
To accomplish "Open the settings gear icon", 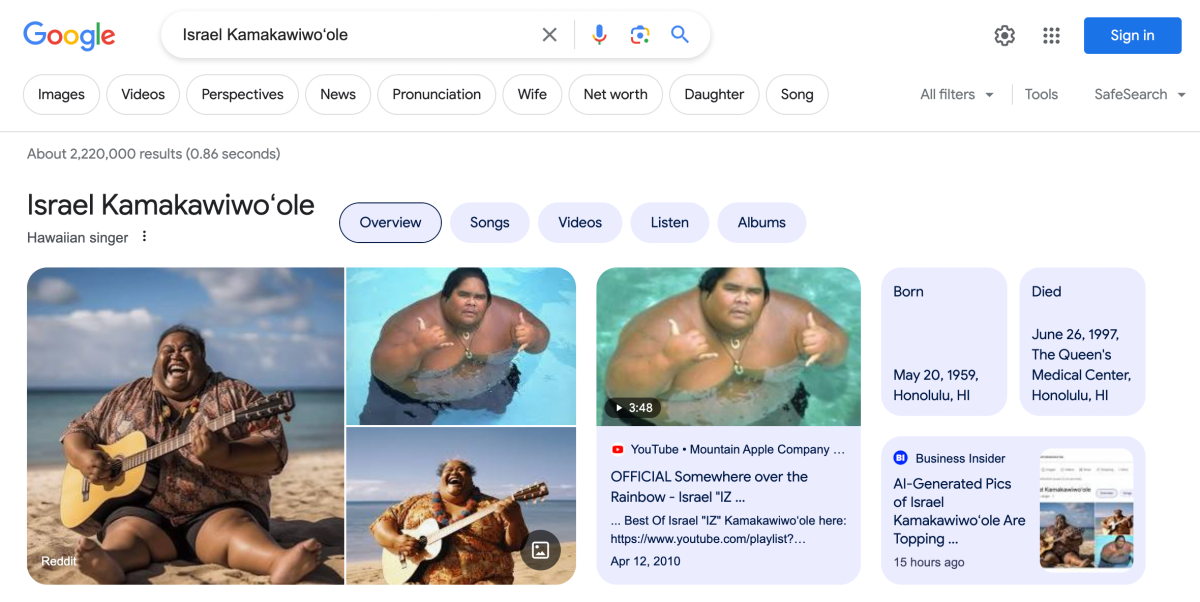I will [x=1004, y=36].
